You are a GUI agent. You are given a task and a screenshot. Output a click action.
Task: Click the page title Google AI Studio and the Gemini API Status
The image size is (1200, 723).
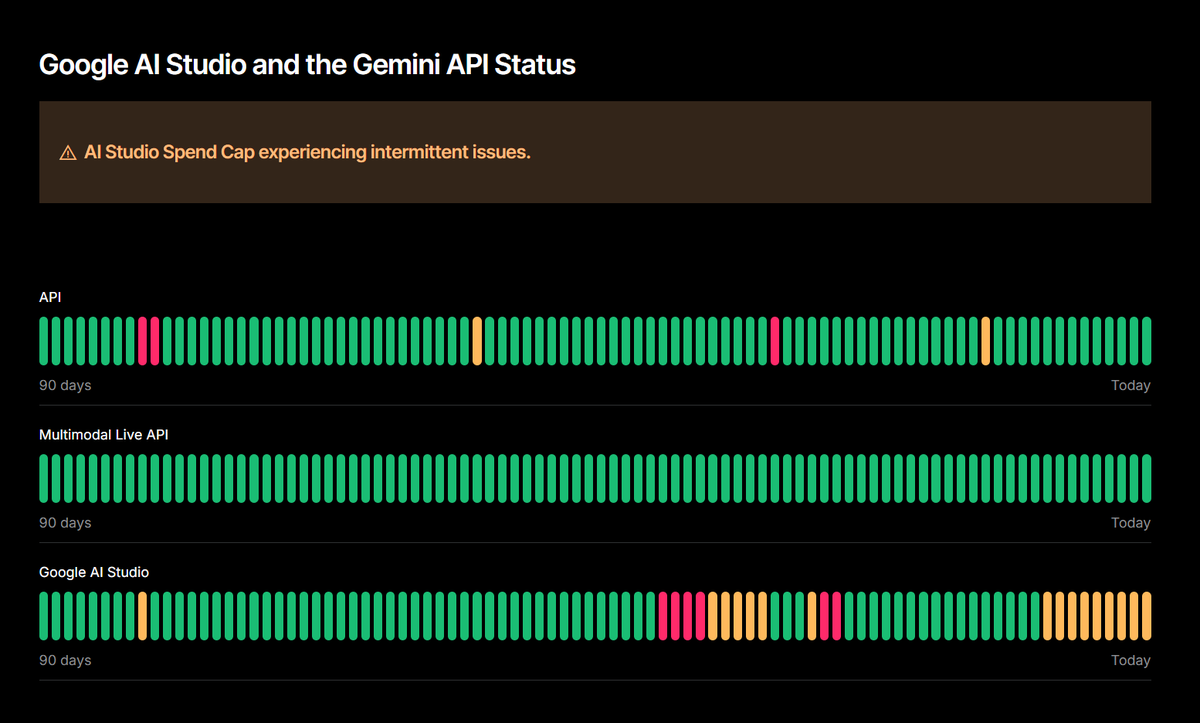tap(307, 65)
